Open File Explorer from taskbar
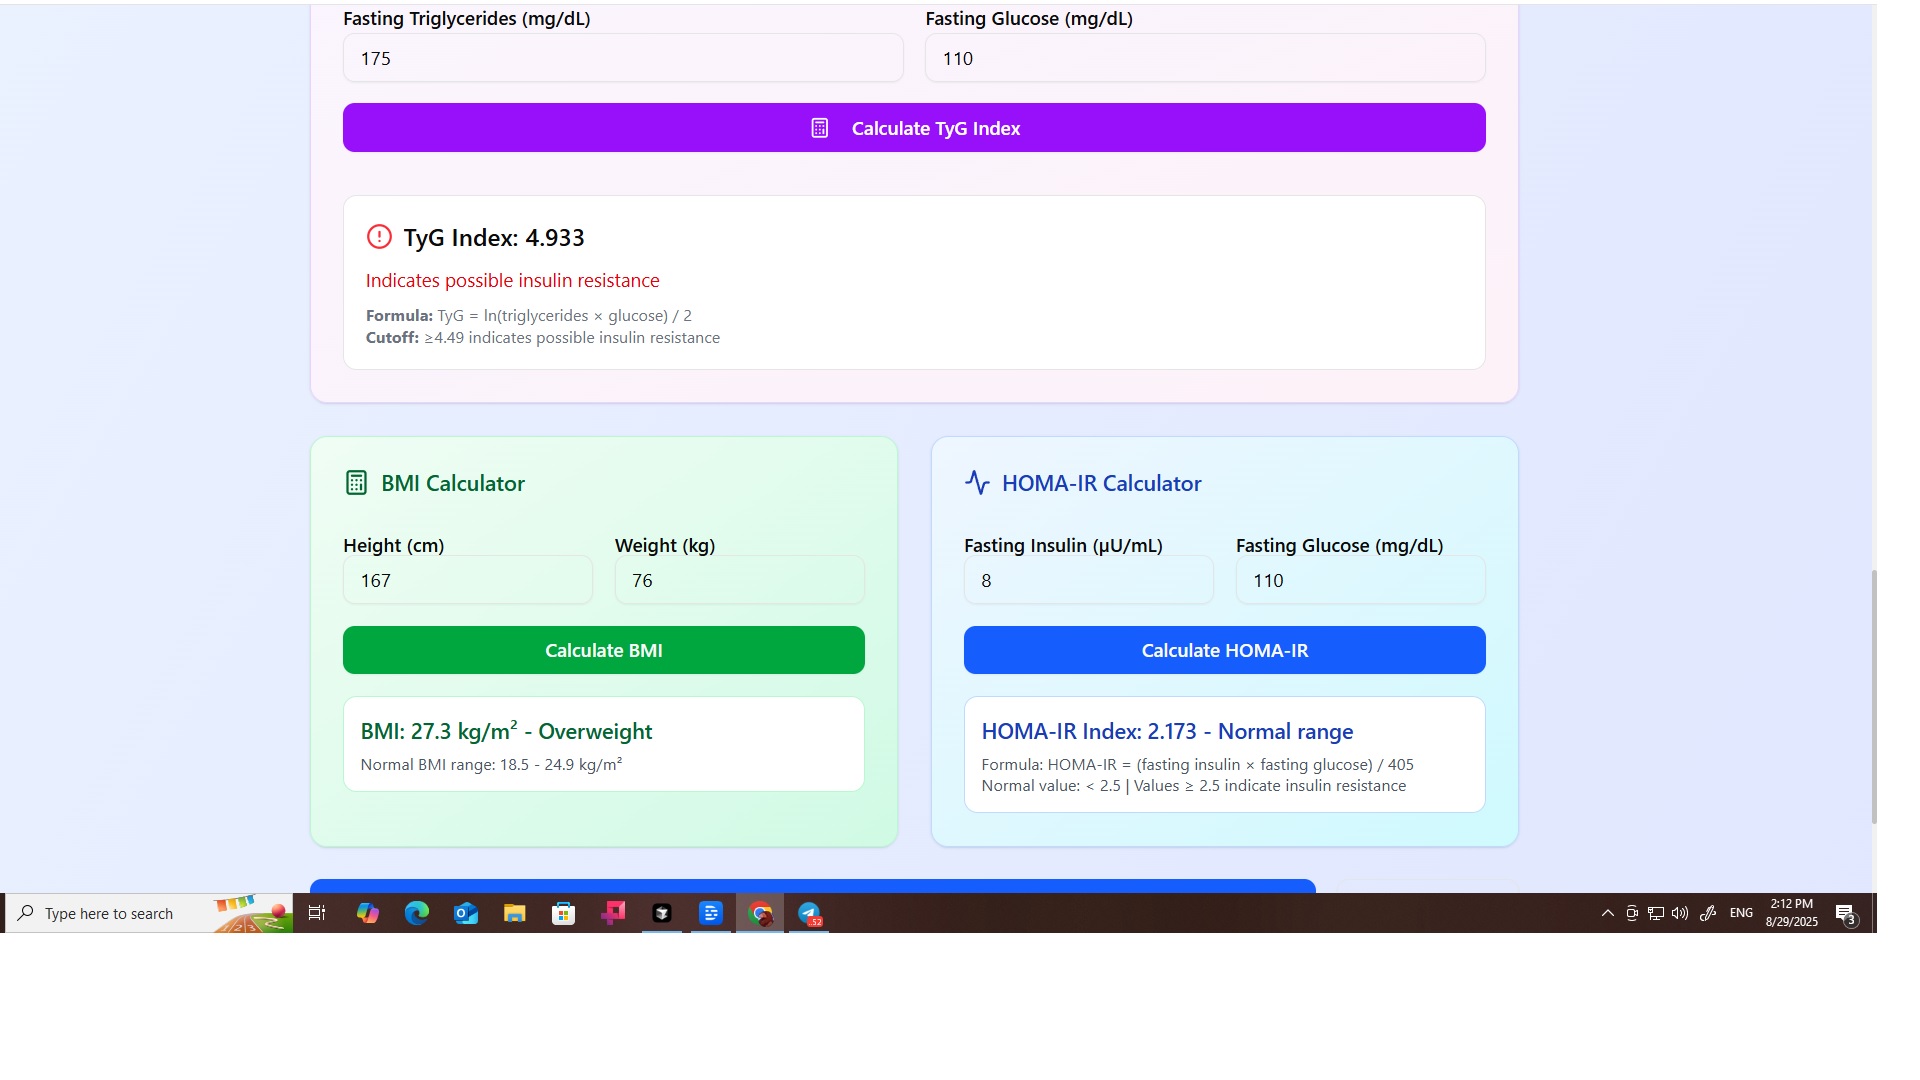1920x1080 pixels. (514, 913)
